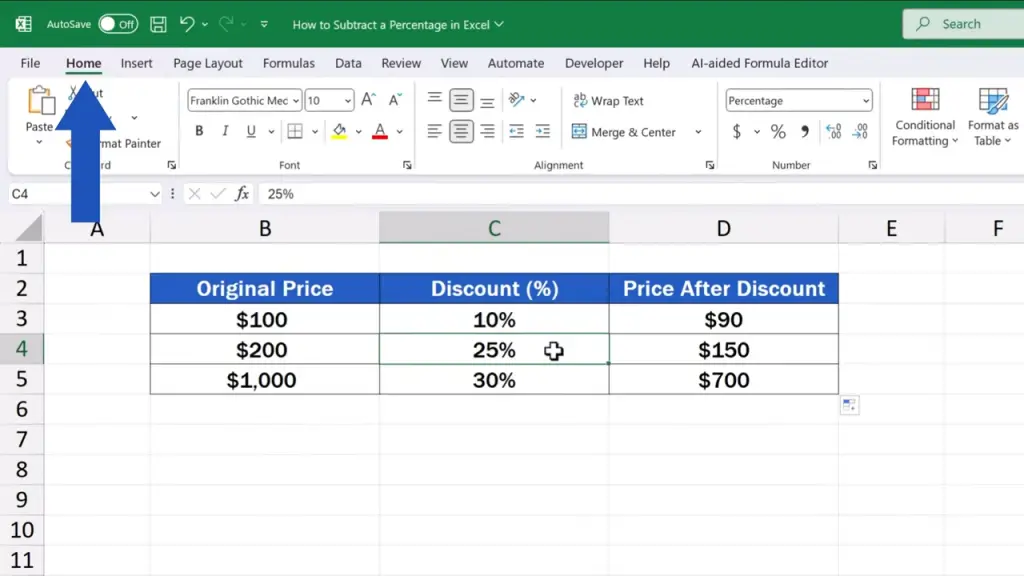Switch to the Formulas tab
Screen dimensions: 1024x576
[289, 63]
